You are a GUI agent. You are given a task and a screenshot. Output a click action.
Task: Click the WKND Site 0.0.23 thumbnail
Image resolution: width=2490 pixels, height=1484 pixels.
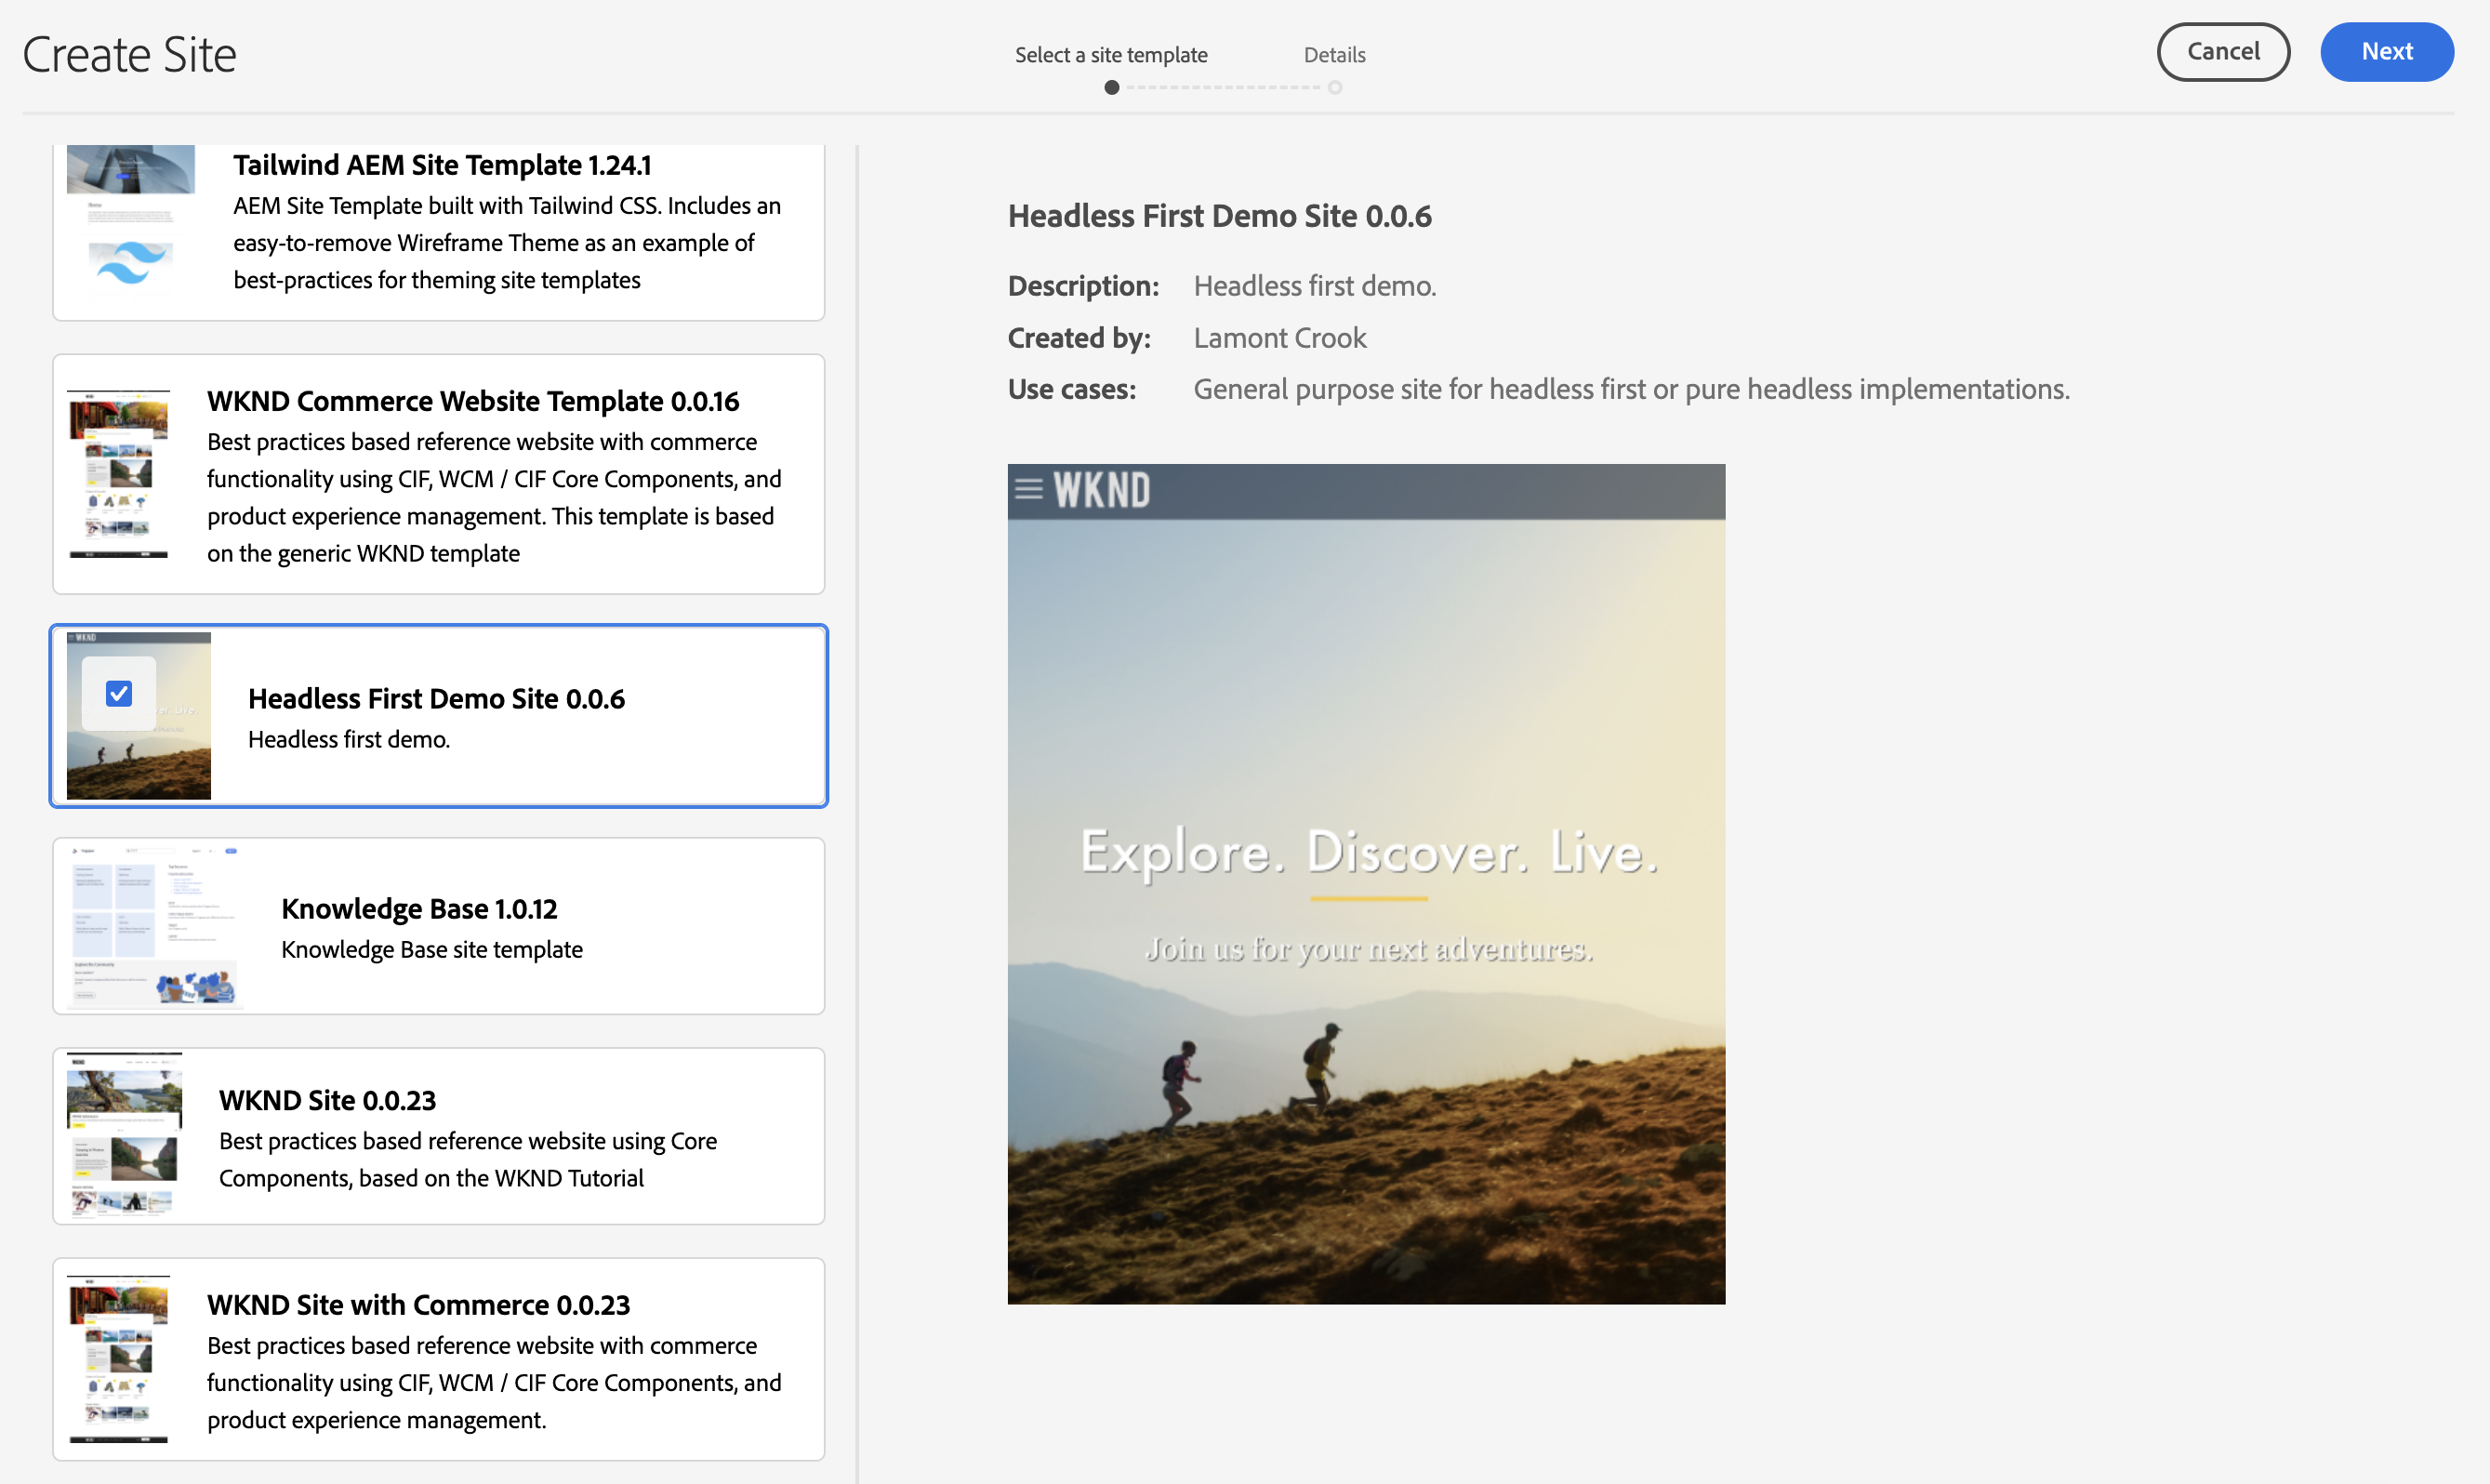pos(124,1135)
